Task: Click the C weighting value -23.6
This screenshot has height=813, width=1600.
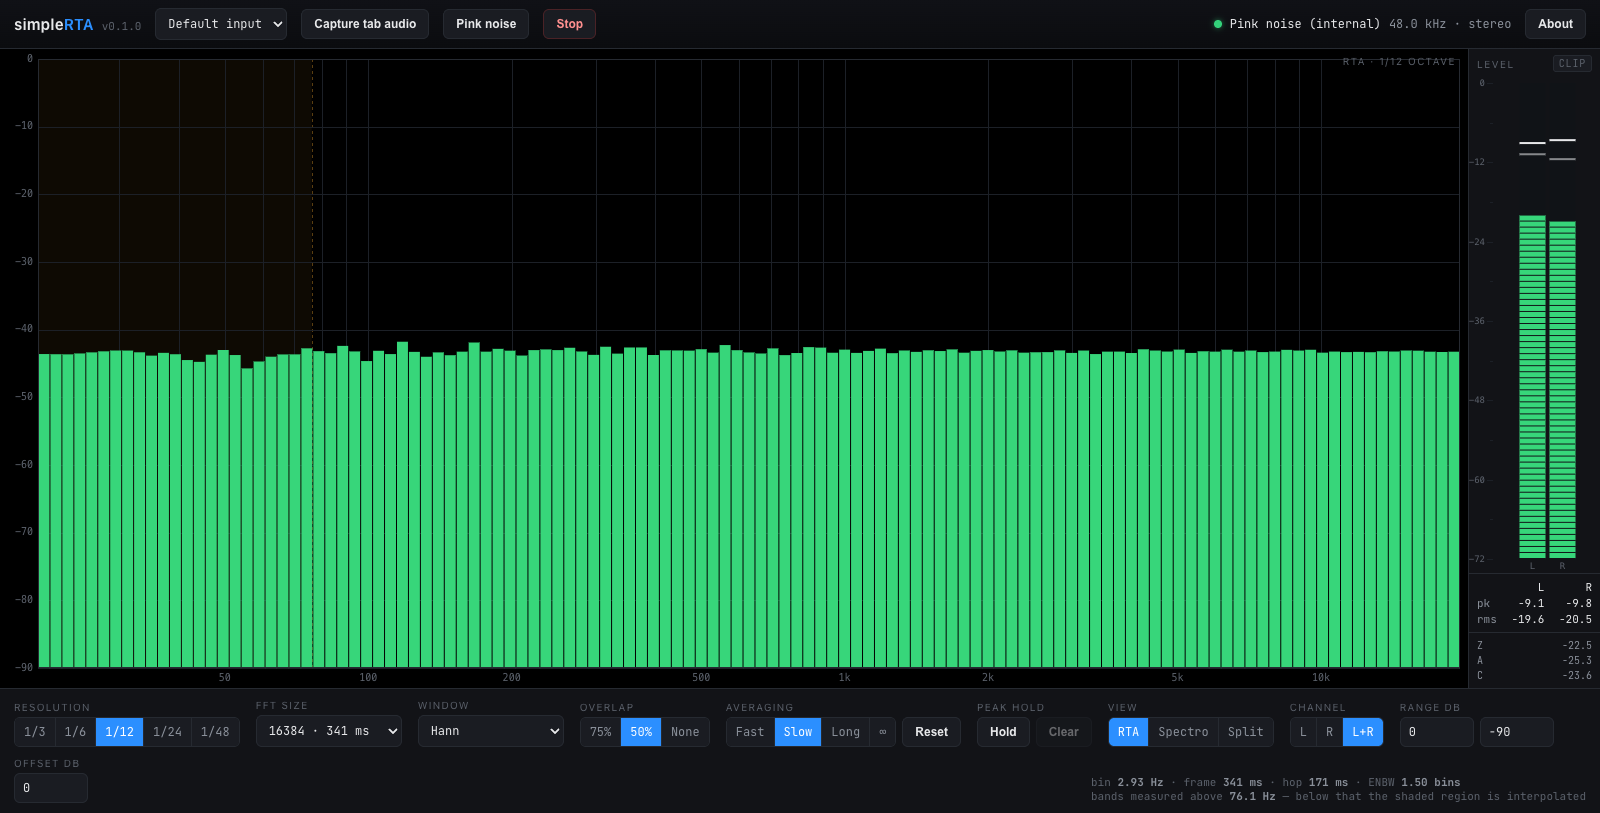Action: (1577, 675)
